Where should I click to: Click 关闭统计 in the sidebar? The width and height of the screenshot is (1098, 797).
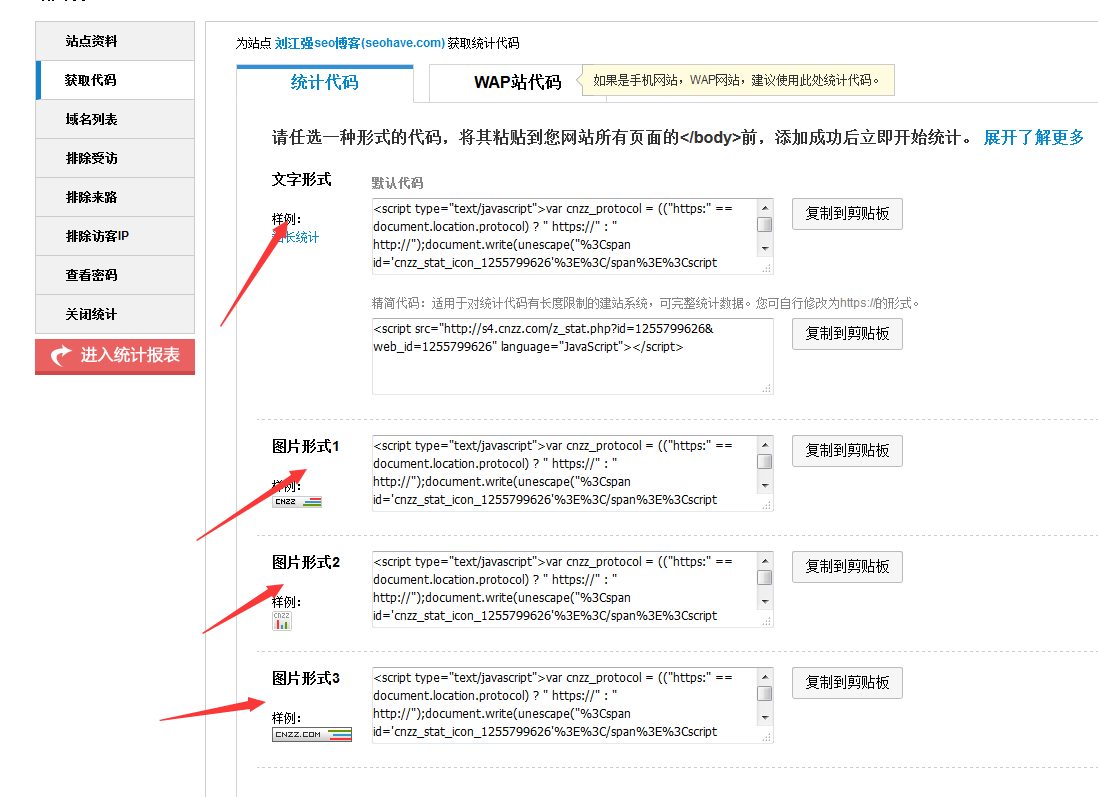[x=115, y=314]
